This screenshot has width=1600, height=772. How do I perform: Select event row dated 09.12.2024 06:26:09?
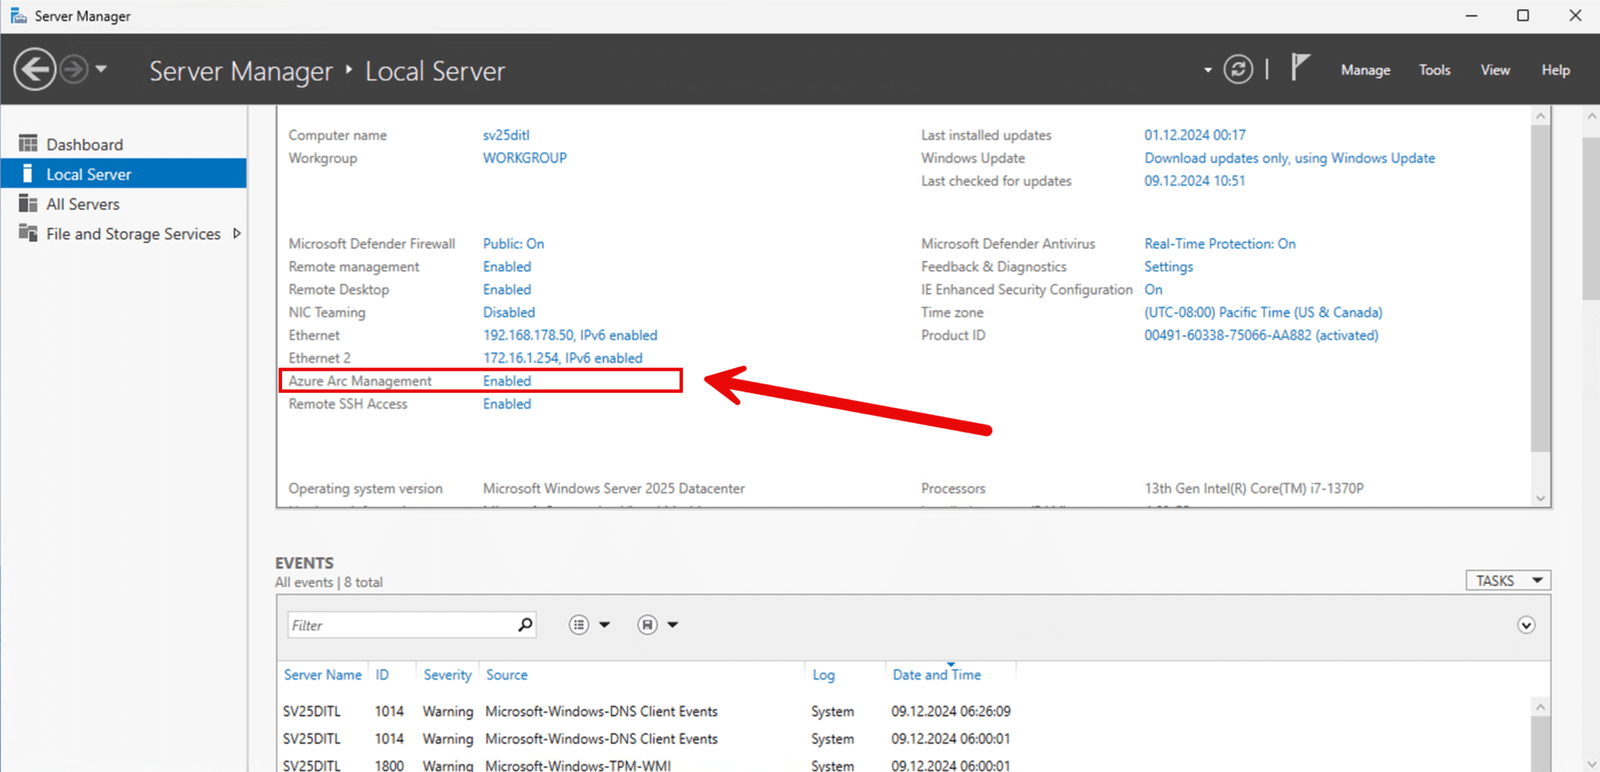pyautogui.click(x=904, y=712)
